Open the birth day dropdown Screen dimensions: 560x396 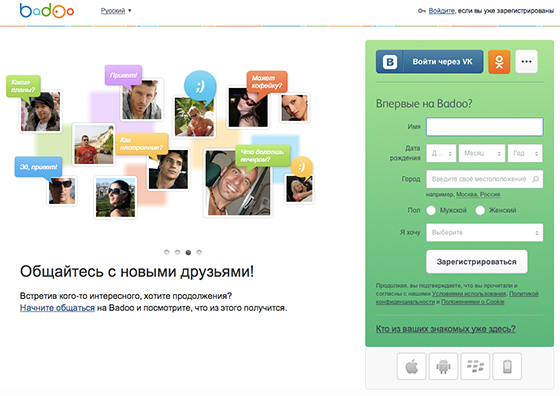pyautogui.click(x=441, y=153)
